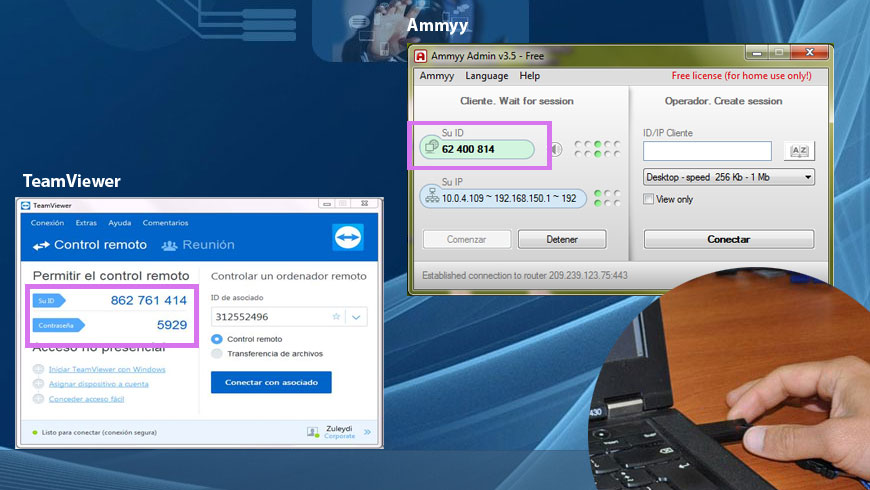Close the Ammyy Admin window
Image resolution: width=870 pixels, height=490 pixels.
pyautogui.click(x=810, y=52)
